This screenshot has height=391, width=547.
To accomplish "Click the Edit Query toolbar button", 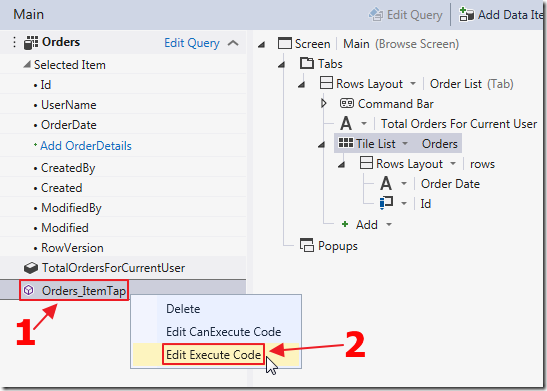I will (405, 15).
